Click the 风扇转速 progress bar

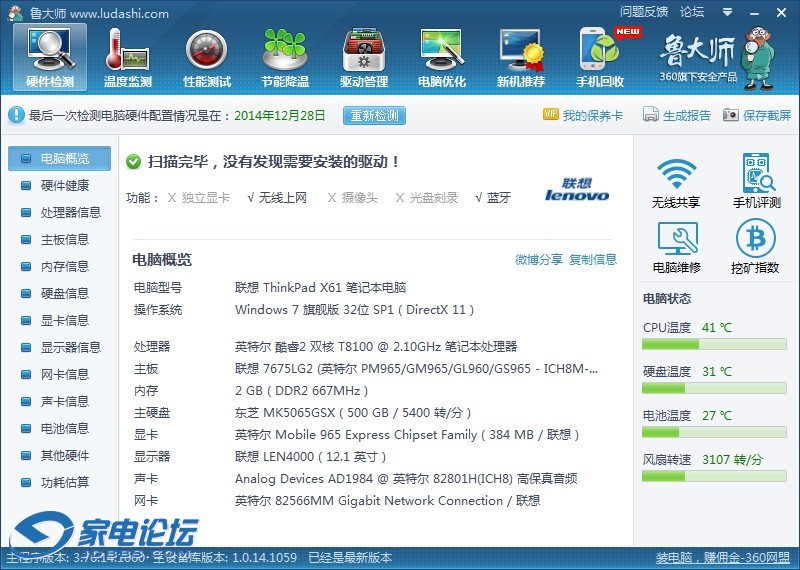tap(714, 477)
